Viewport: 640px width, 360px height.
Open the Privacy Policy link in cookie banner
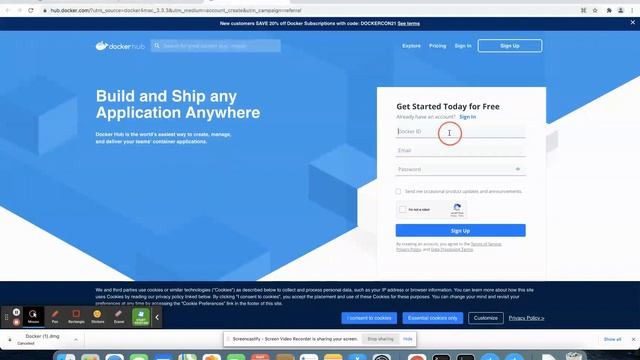526,318
